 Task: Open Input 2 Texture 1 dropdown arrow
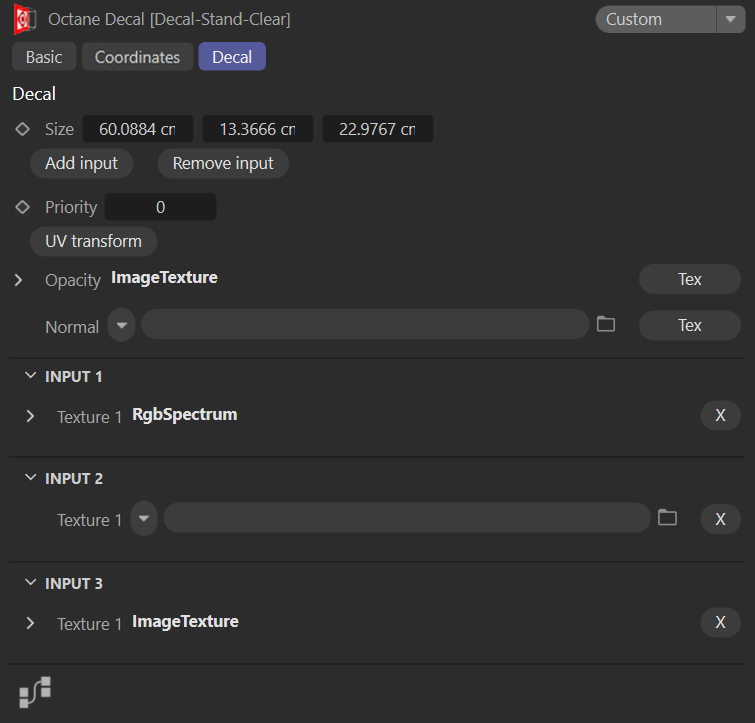coord(144,519)
